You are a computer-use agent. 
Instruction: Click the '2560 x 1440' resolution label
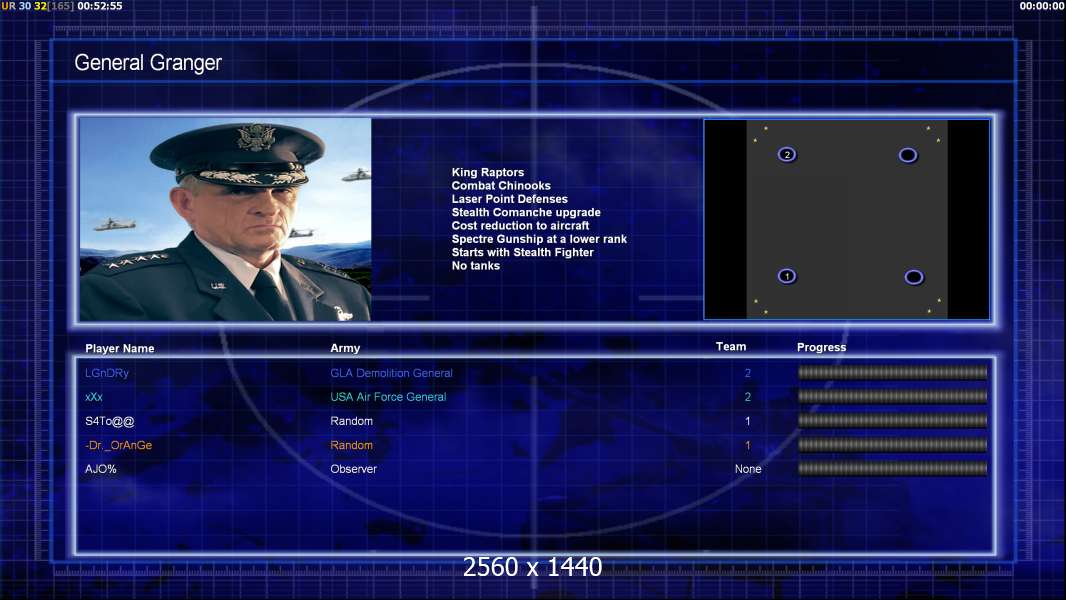click(x=532, y=567)
